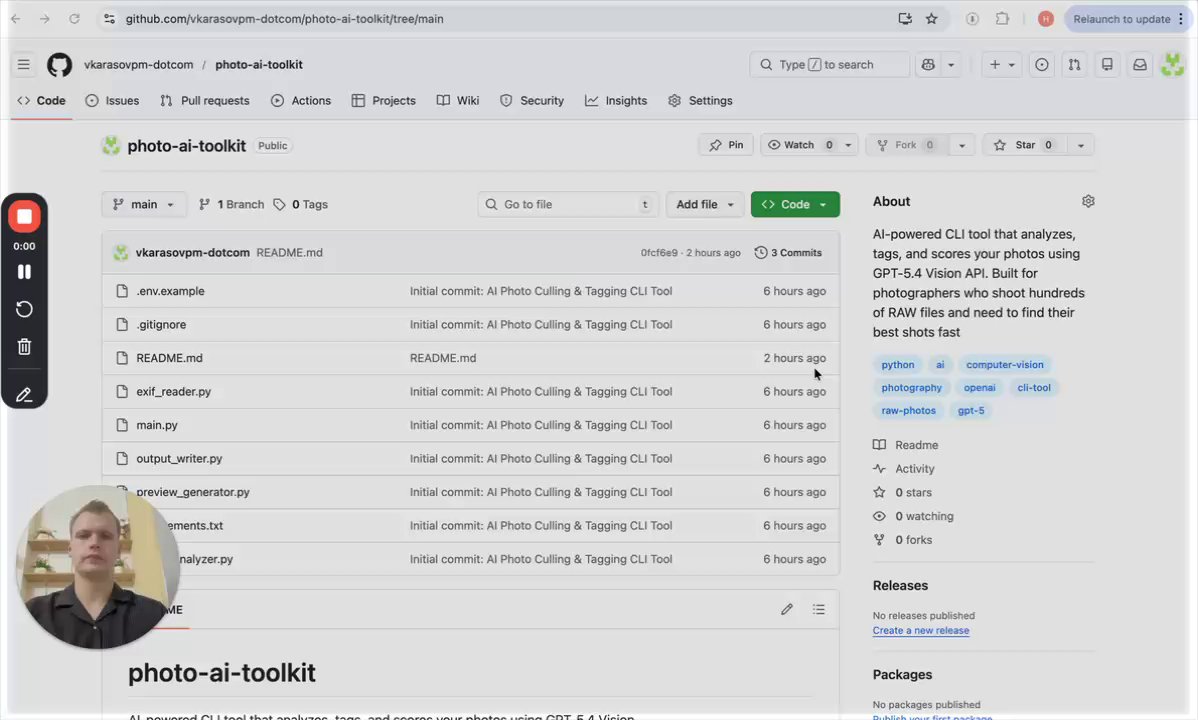The height and width of the screenshot is (720, 1198).
Task: Pause the screen recording
Action: 24,272
